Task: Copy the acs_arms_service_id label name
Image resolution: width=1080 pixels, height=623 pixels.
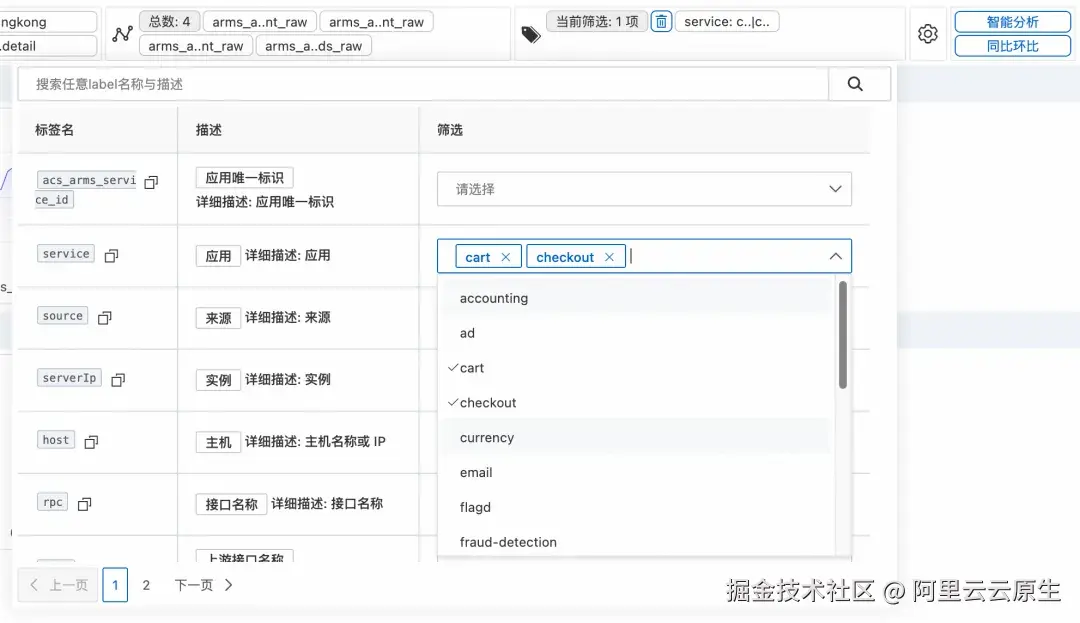Action: (x=151, y=181)
